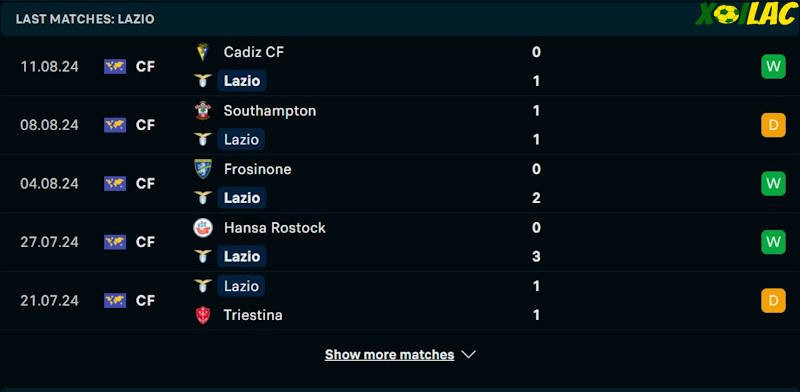
Task: Click the Triestina club crest
Action: pos(203,315)
